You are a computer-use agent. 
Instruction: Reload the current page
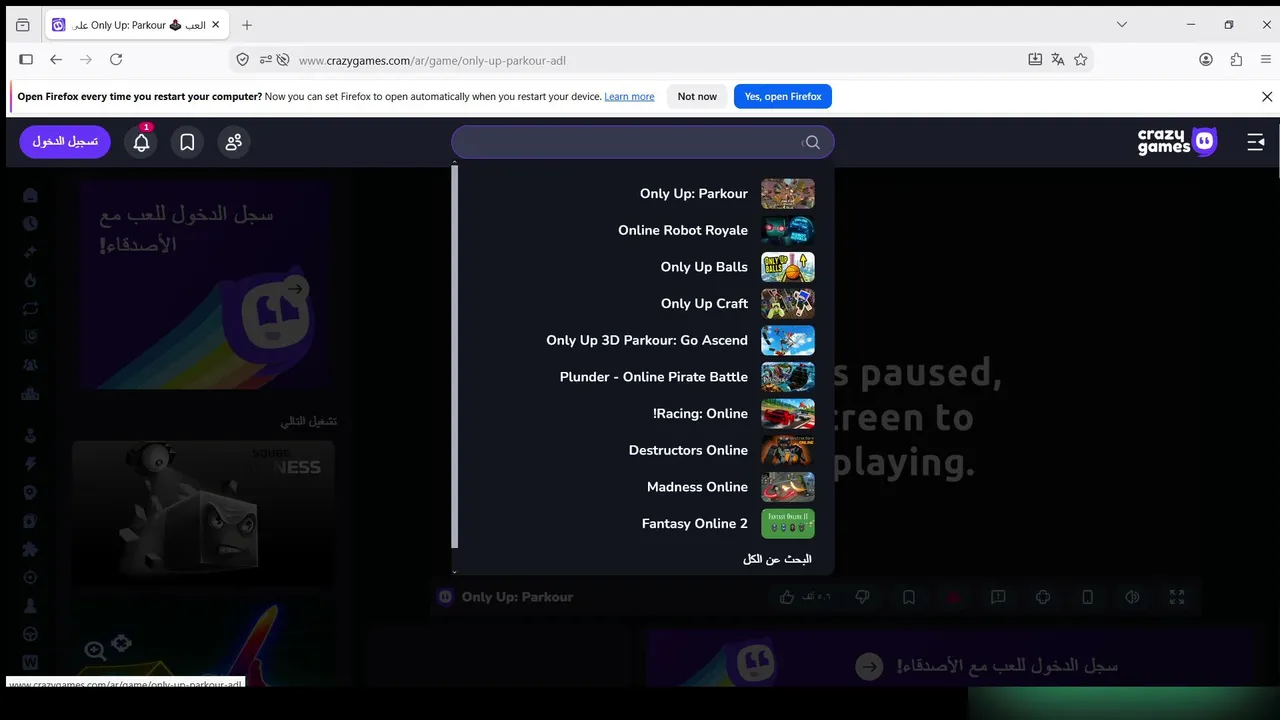pos(116,60)
